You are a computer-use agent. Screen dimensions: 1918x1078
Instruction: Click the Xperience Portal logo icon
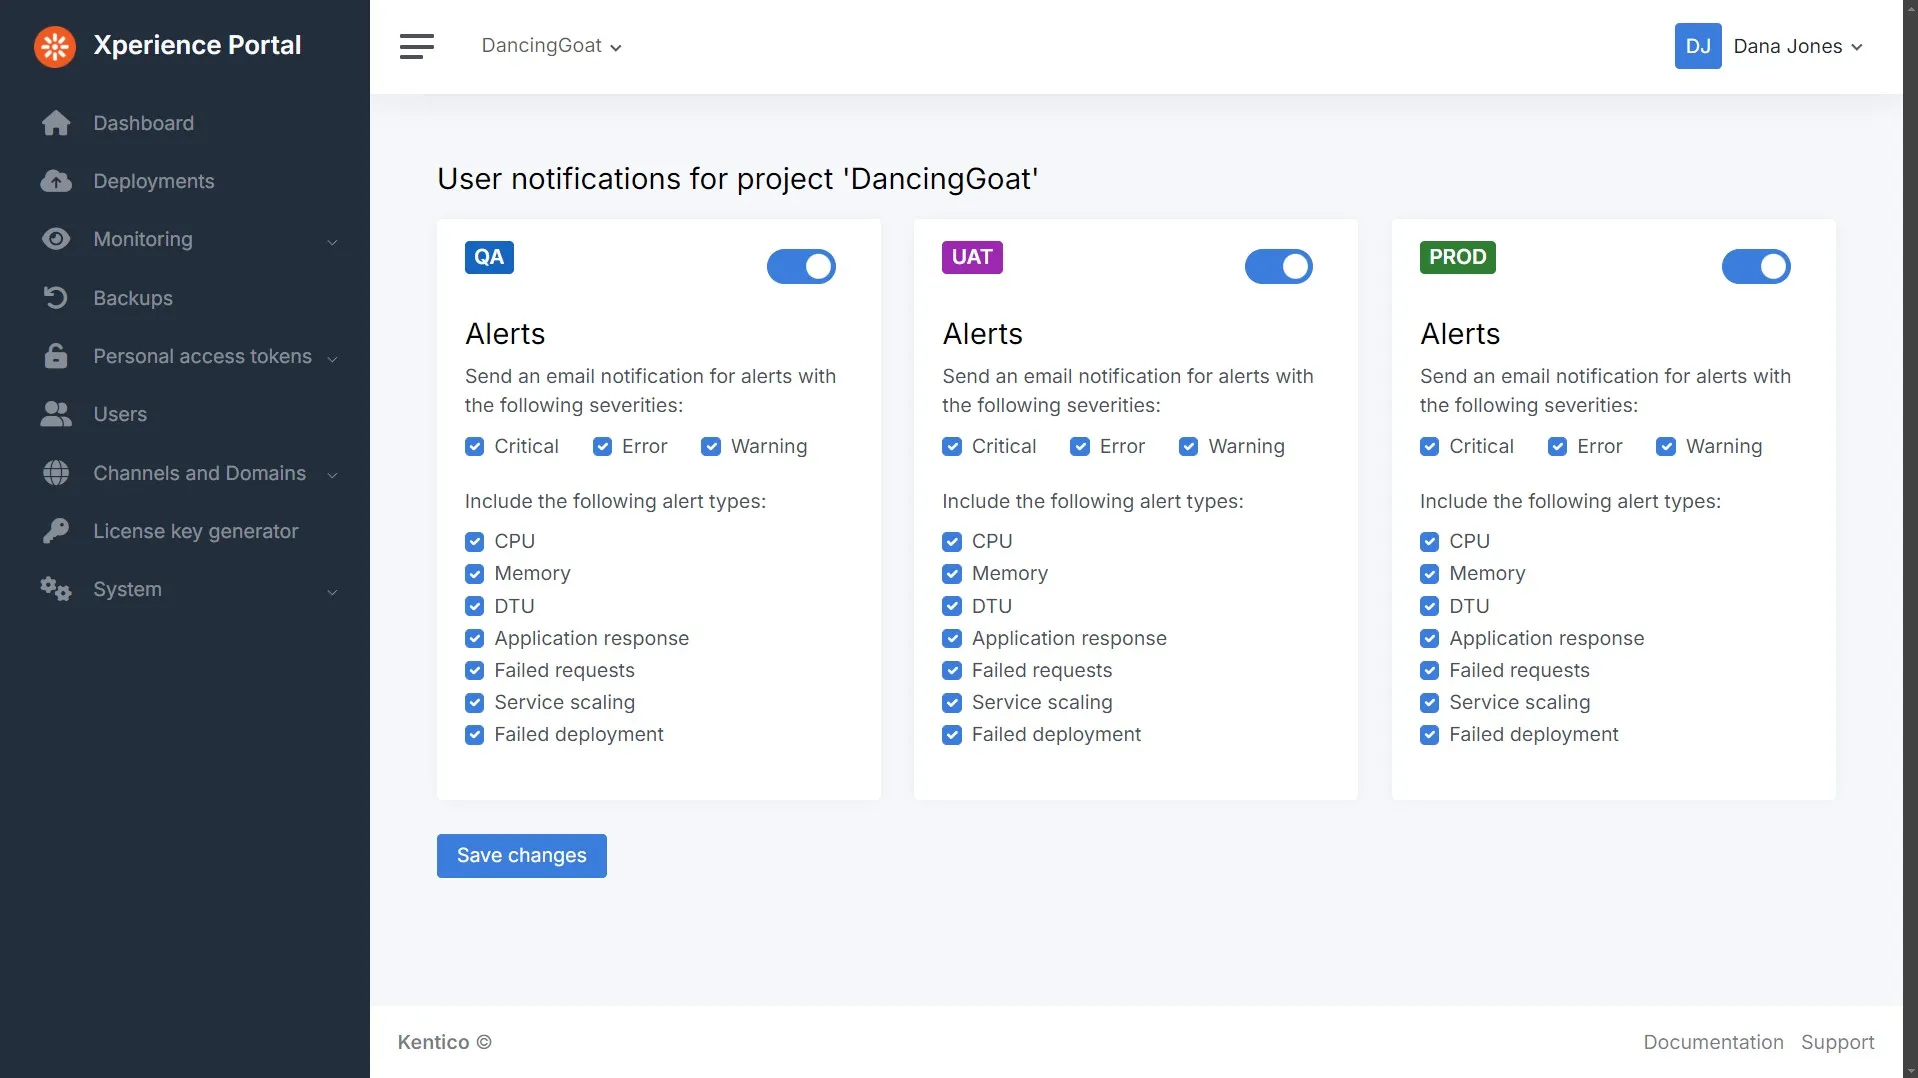[55, 46]
